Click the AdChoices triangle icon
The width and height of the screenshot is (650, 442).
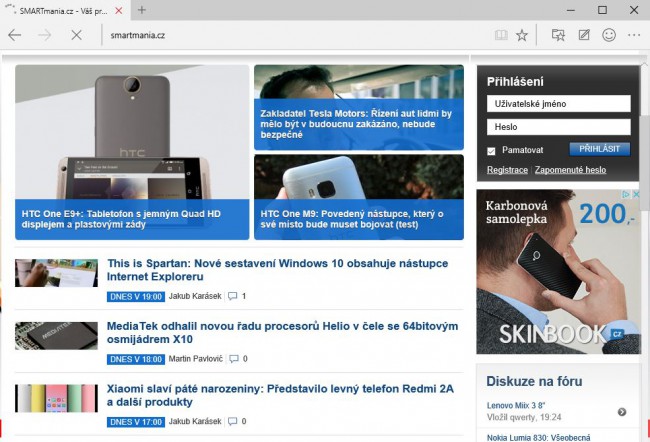point(627,194)
